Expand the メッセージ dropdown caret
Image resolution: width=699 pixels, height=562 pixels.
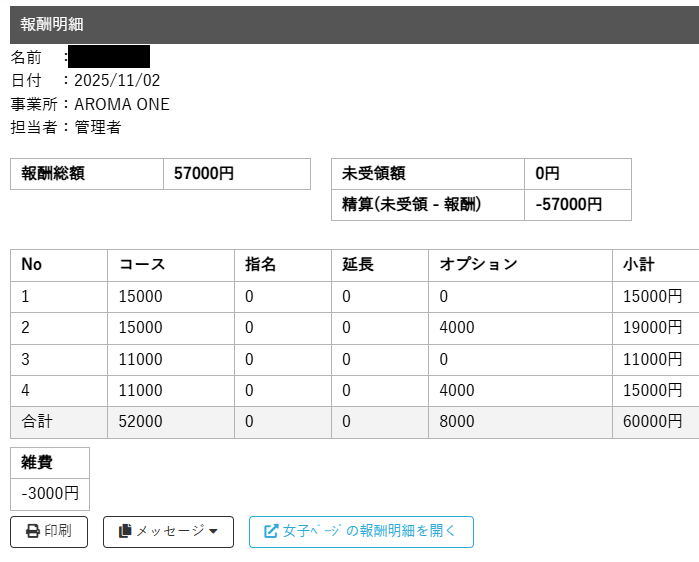(213, 532)
